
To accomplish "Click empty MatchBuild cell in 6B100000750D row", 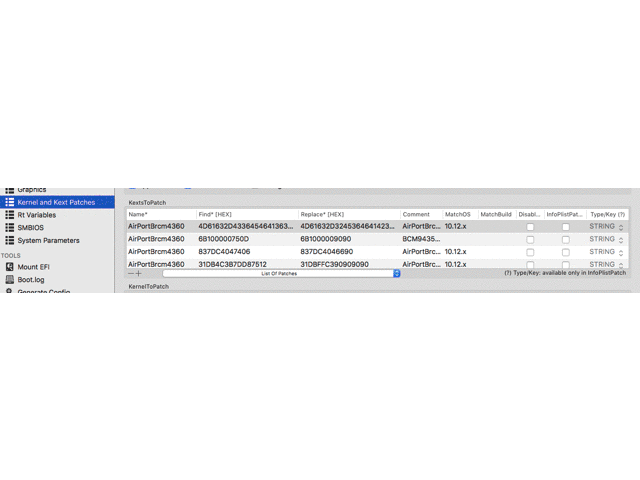I will pos(497,239).
